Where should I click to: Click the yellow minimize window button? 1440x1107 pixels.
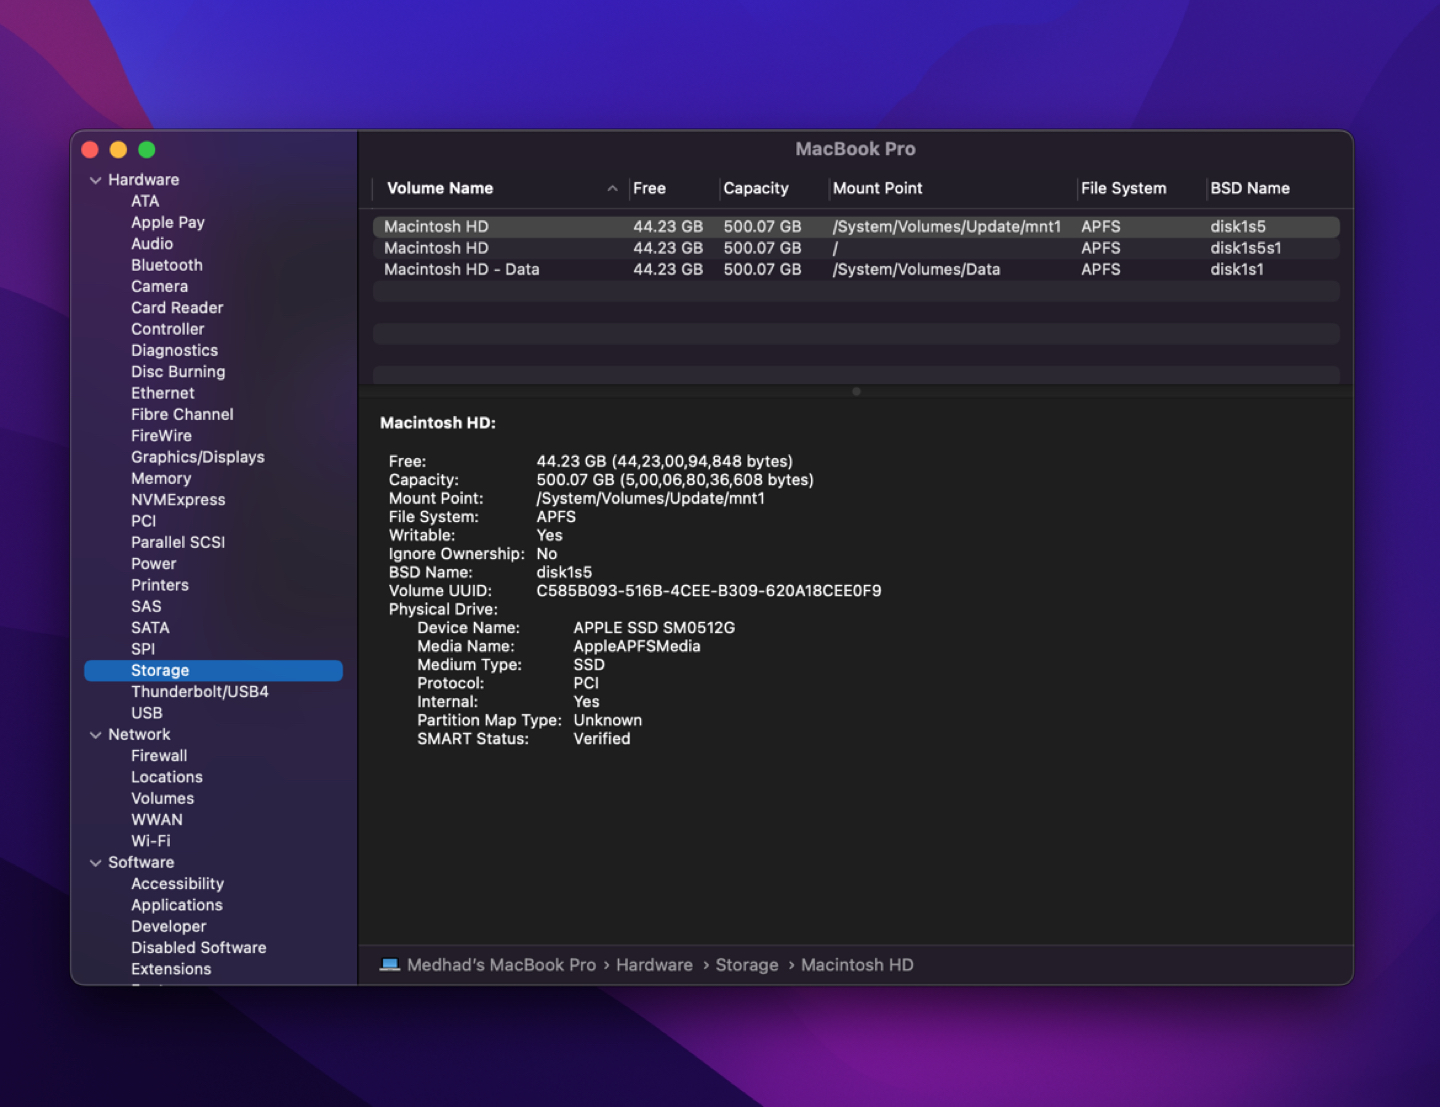pyautogui.click(x=118, y=150)
